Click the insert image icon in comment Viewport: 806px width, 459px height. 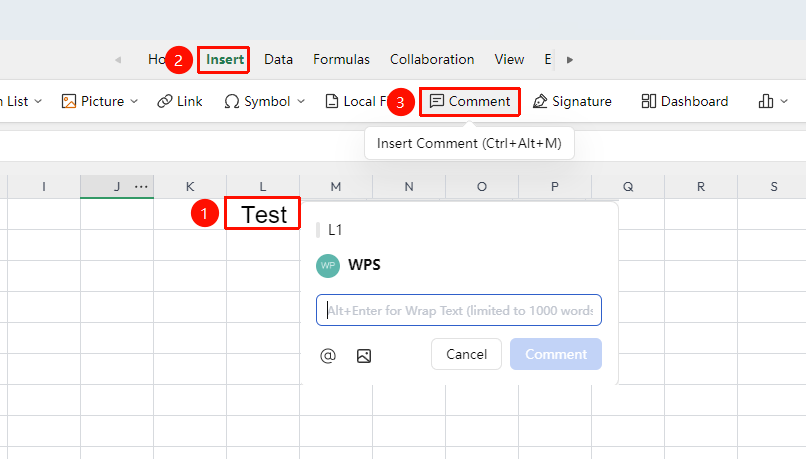coord(364,355)
